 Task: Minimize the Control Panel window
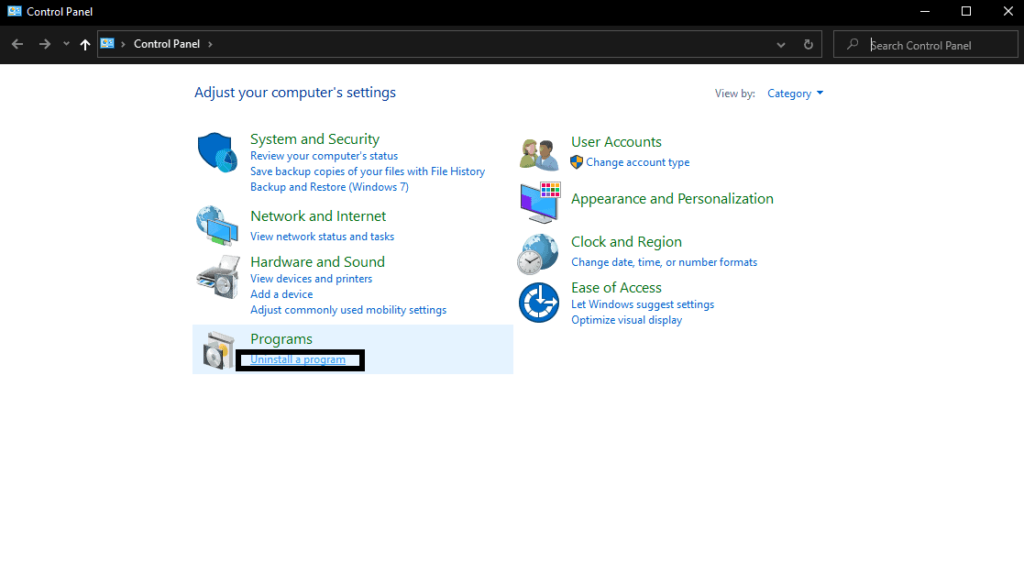pos(925,12)
